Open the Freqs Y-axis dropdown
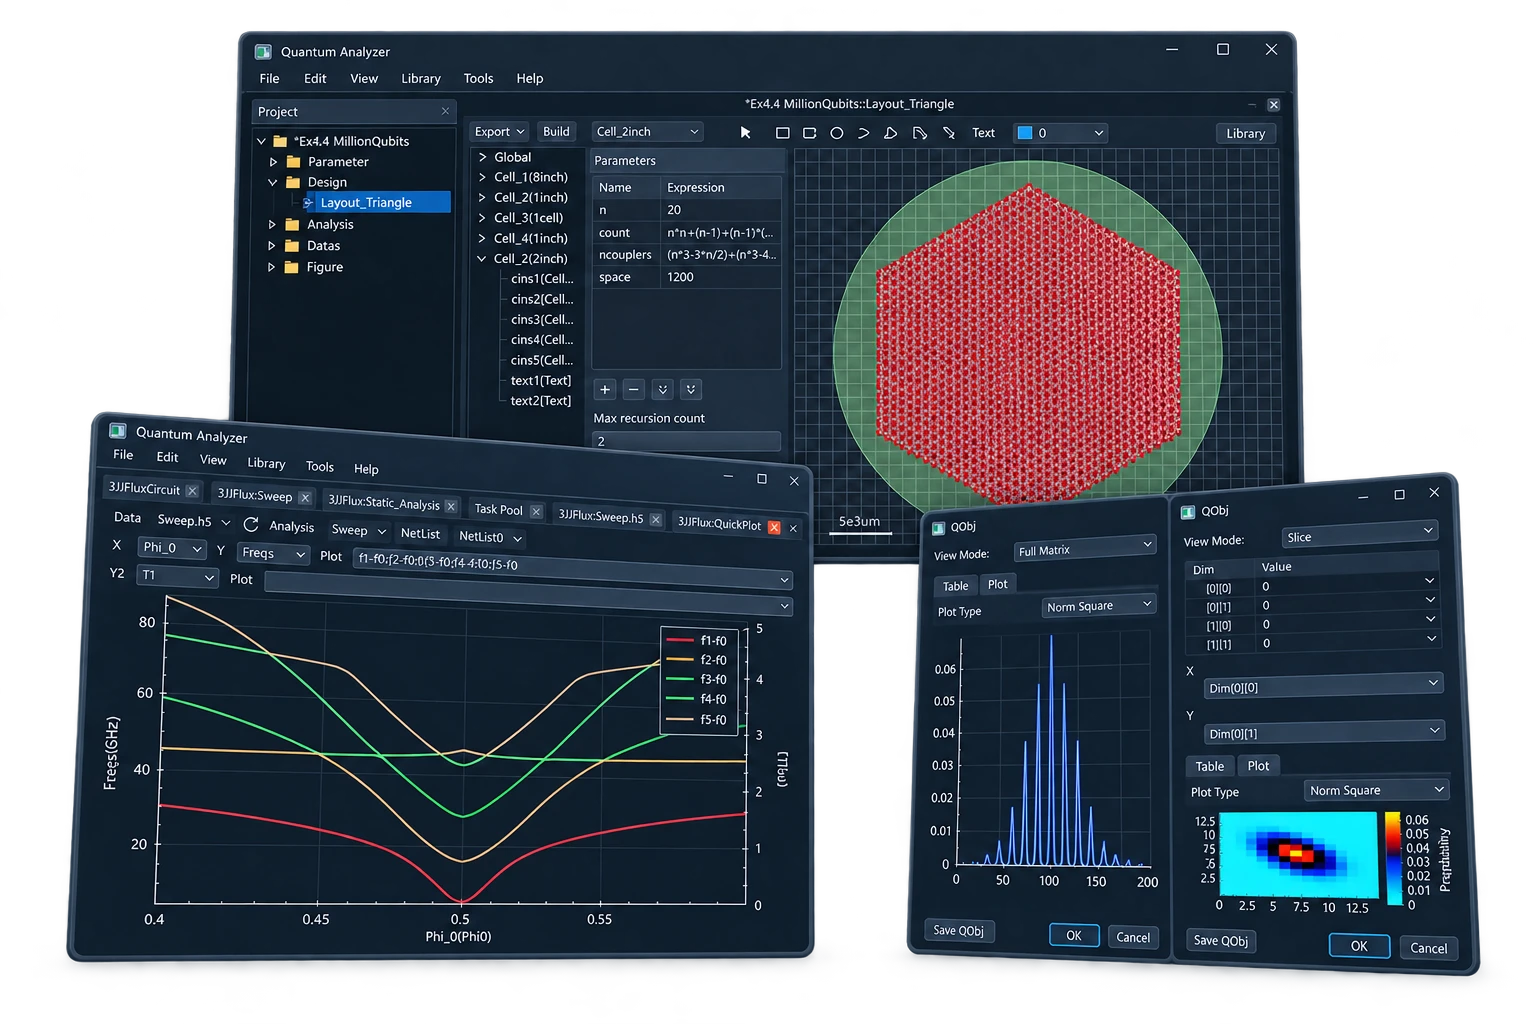This screenshot has height=1024, width=1536. tap(274, 553)
